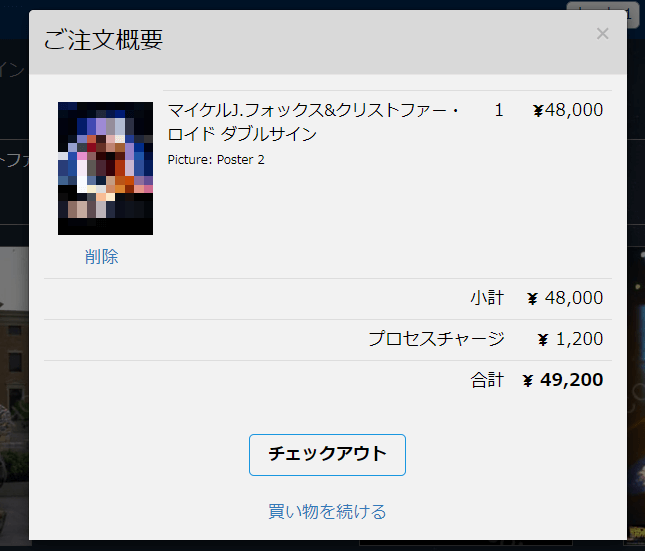
Task: Click the bold total ¥ 49,200
Action: point(563,380)
